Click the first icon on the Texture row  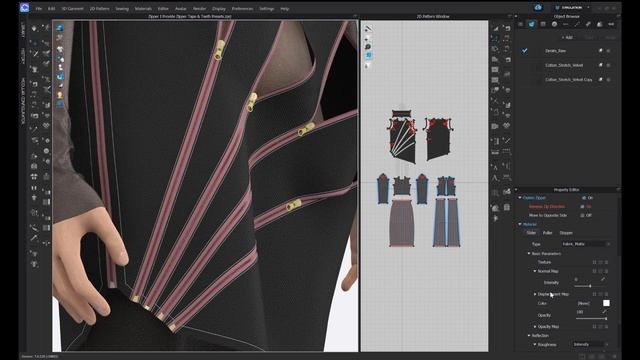[594, 262]
